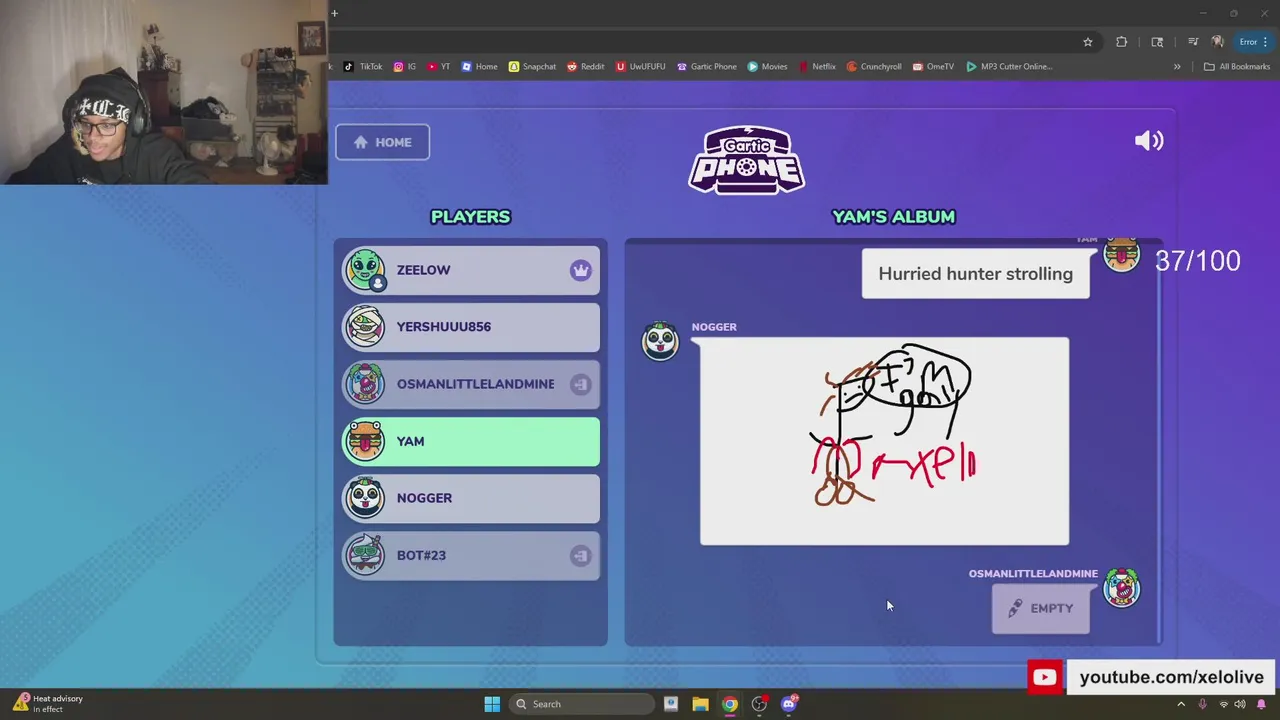Screen dimensions: 1280x720
Task: Open the Crunchyroll bookmark
Action: point(874,67)
